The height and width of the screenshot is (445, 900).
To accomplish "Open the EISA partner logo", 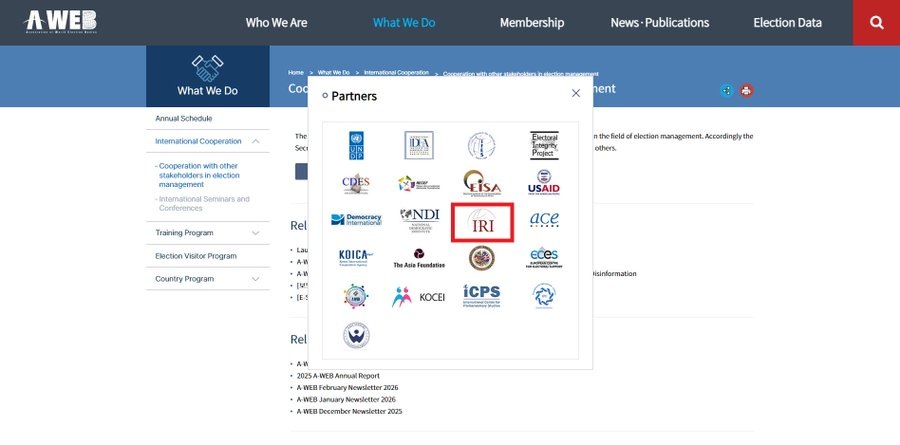I will point(482,183).
